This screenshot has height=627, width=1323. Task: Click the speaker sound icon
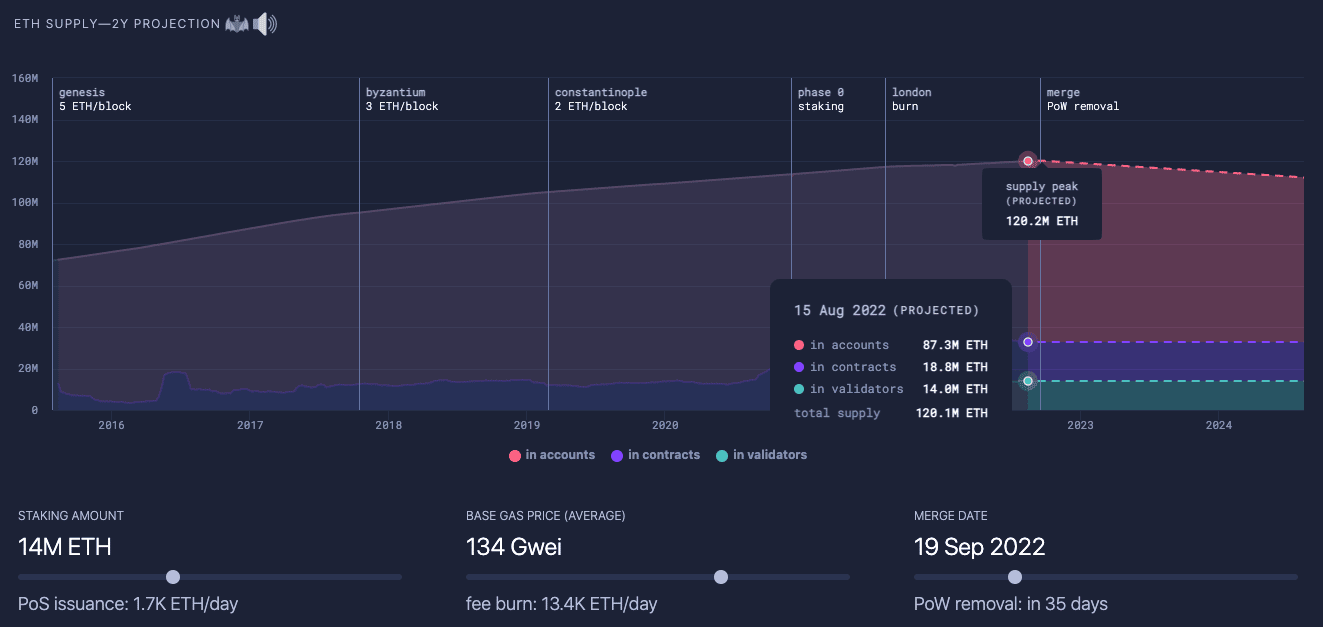tap(265, 23)
